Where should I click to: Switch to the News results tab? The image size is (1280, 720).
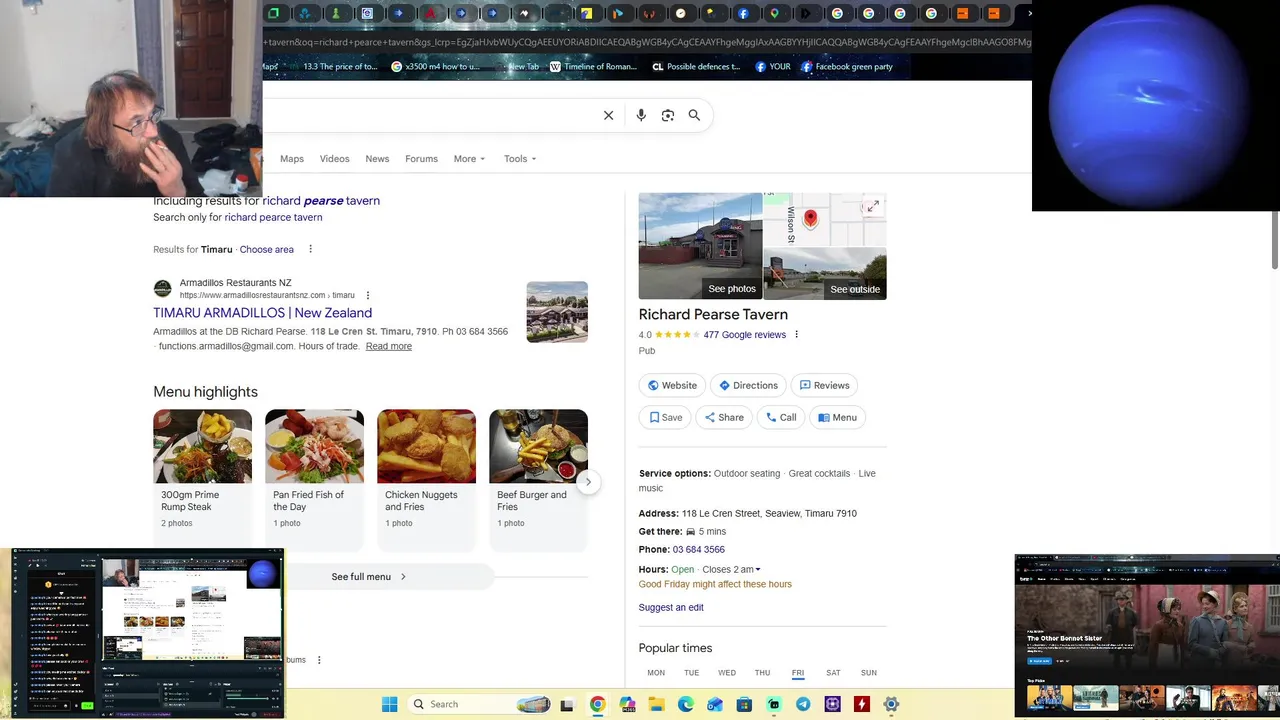377,159
